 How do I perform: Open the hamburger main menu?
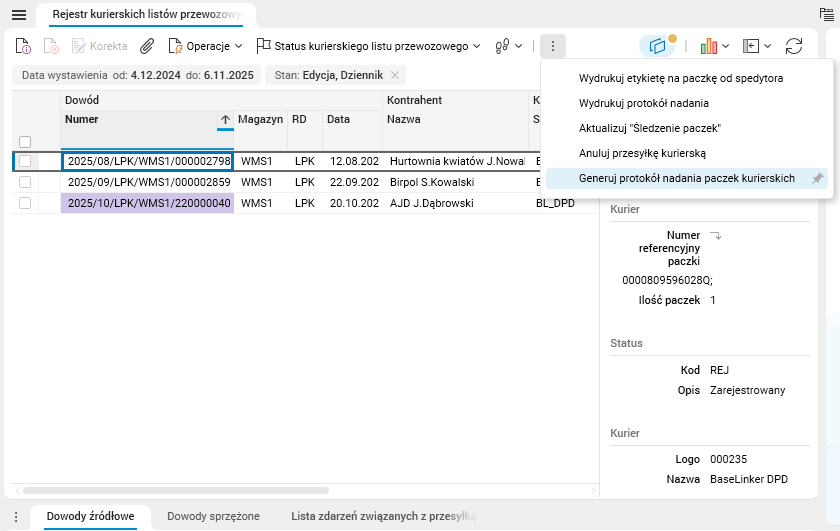(x=19, y=15)
